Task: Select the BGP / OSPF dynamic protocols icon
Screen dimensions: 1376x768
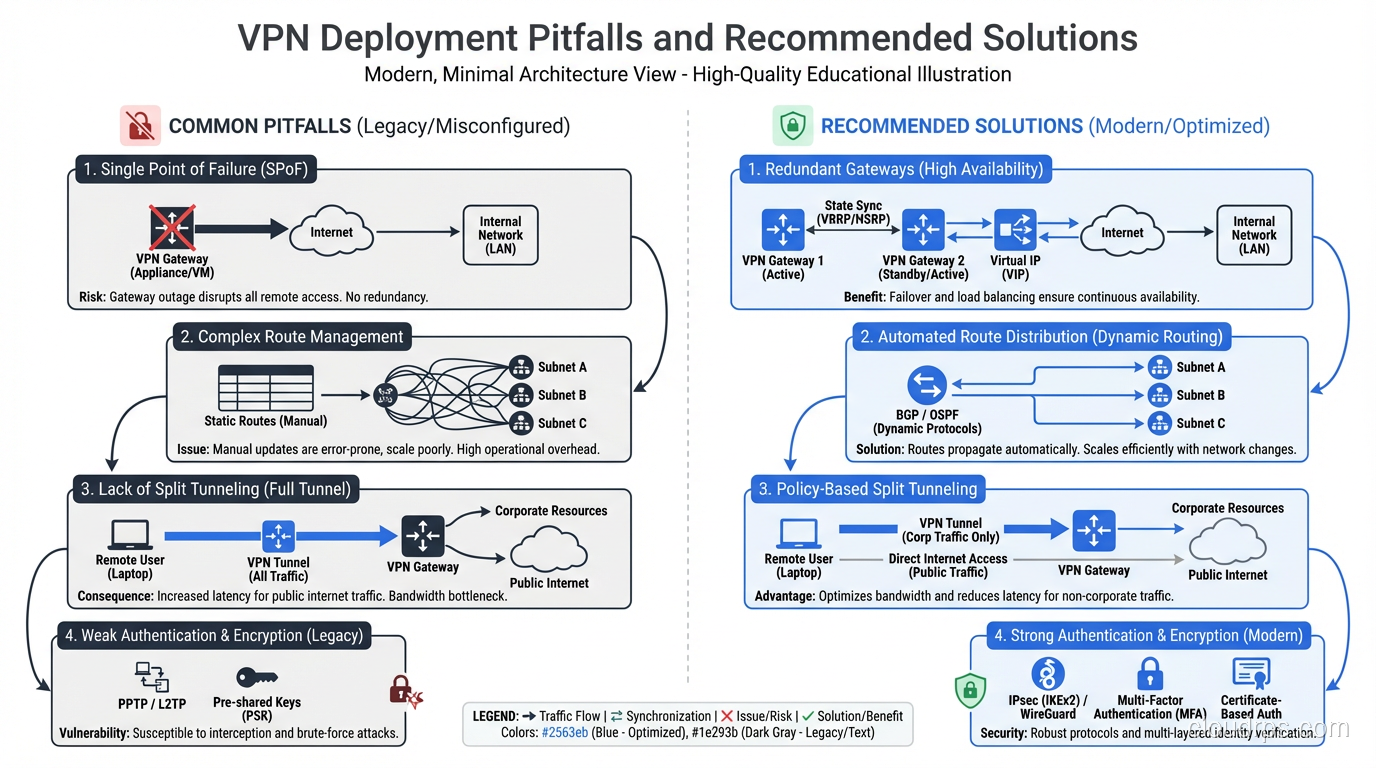Action: [x=926, y=384]
